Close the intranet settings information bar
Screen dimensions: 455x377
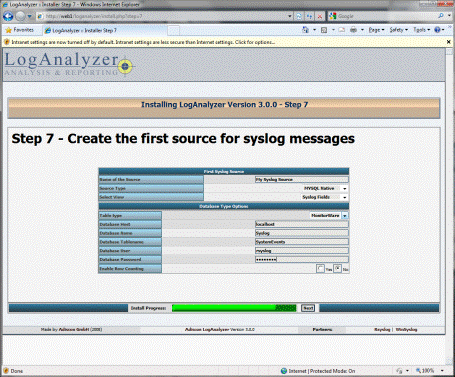[x=449, y=42]
